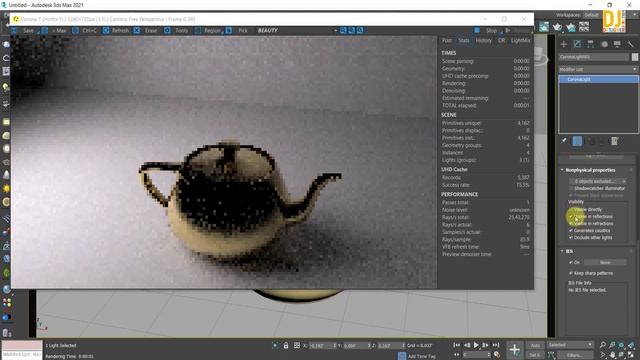640x360 pixels.
Task: Click Erase in the frame buffer toolbar
Action: [147, 31]
